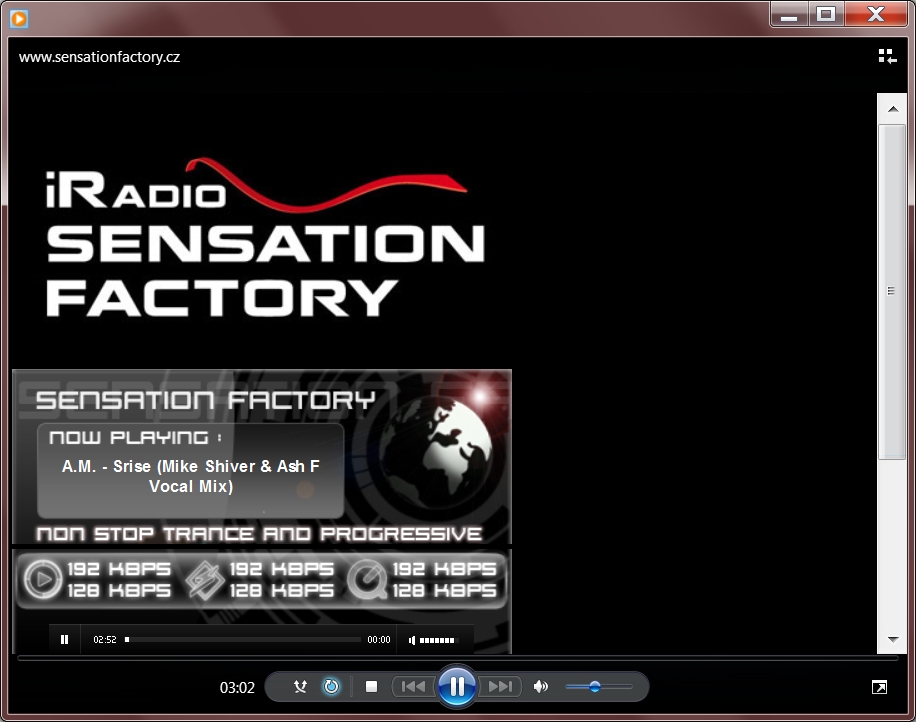This screenshot has width=916, height=722.
Task: Adjust the blue volume slider
Action: point(599,687)
